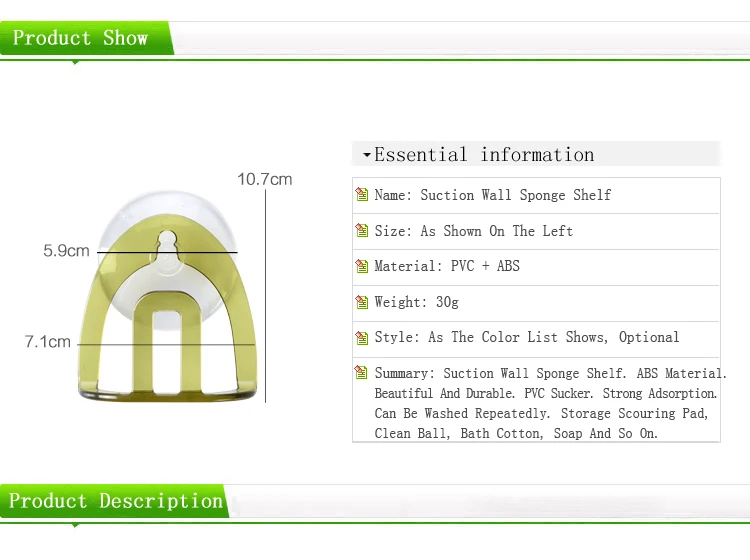Click the note icon beside Size row
This screenshot has width=750, height=560.
coord(362,231)
